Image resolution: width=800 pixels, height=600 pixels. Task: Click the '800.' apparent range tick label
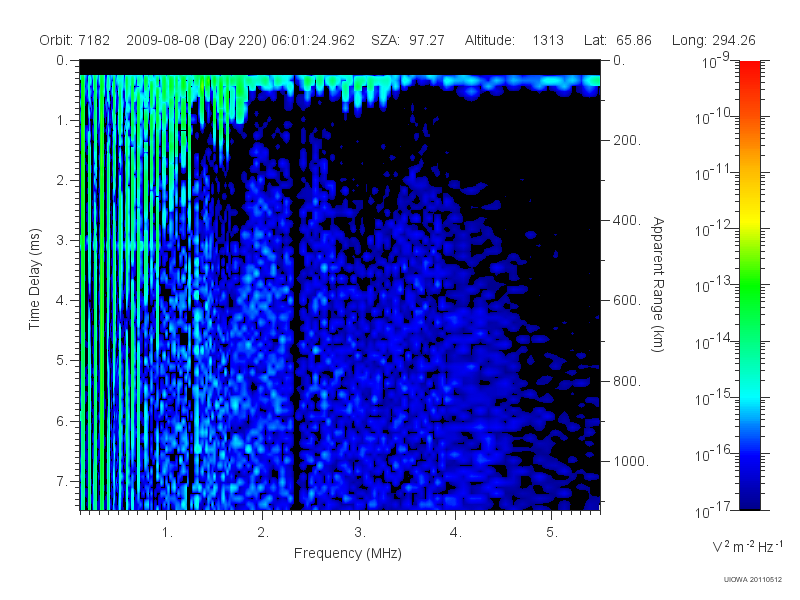pos(627,381)
